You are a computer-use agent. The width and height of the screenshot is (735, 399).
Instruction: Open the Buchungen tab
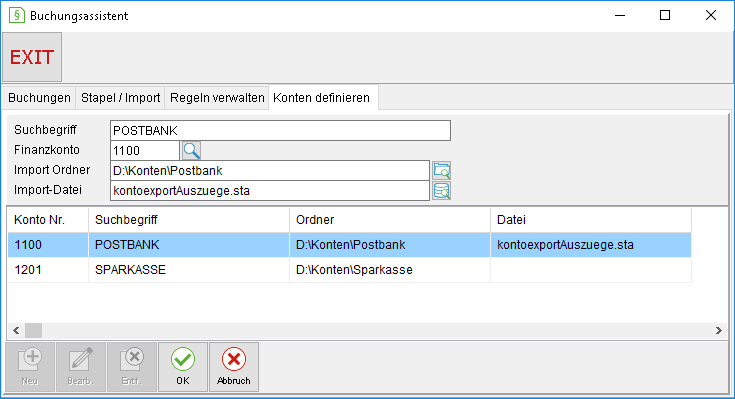[39, 98]
